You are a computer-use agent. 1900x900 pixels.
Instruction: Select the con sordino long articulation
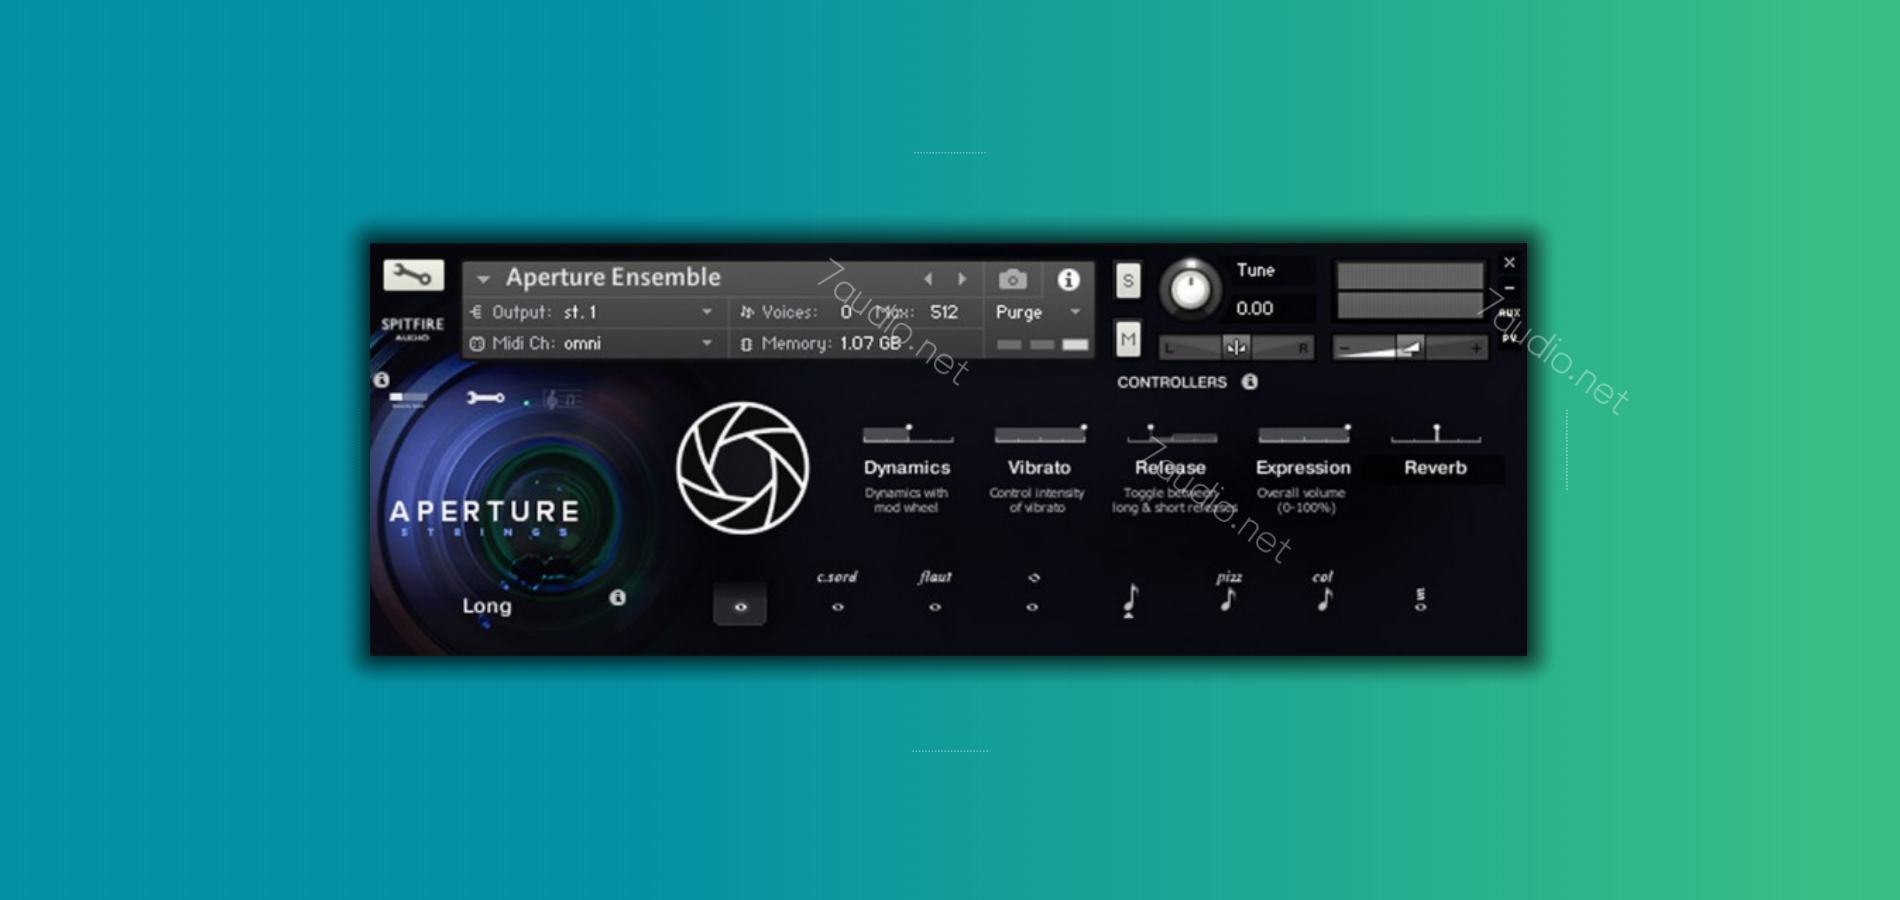[x=837, y=592]
